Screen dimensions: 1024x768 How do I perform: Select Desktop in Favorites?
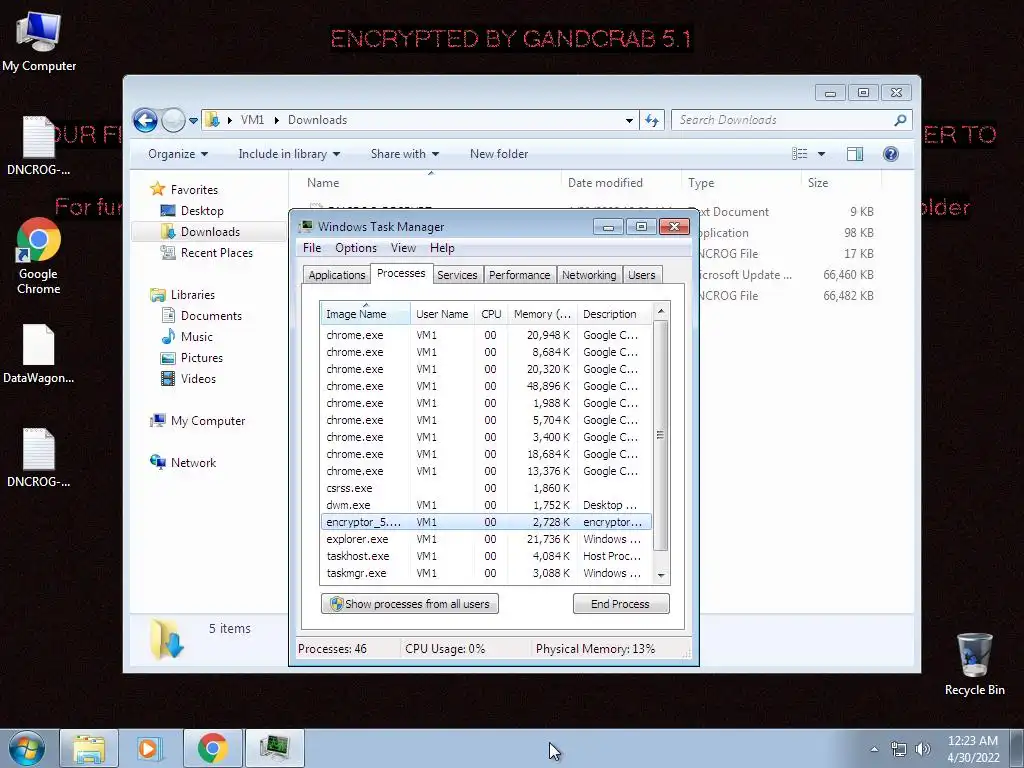point(202,211)
